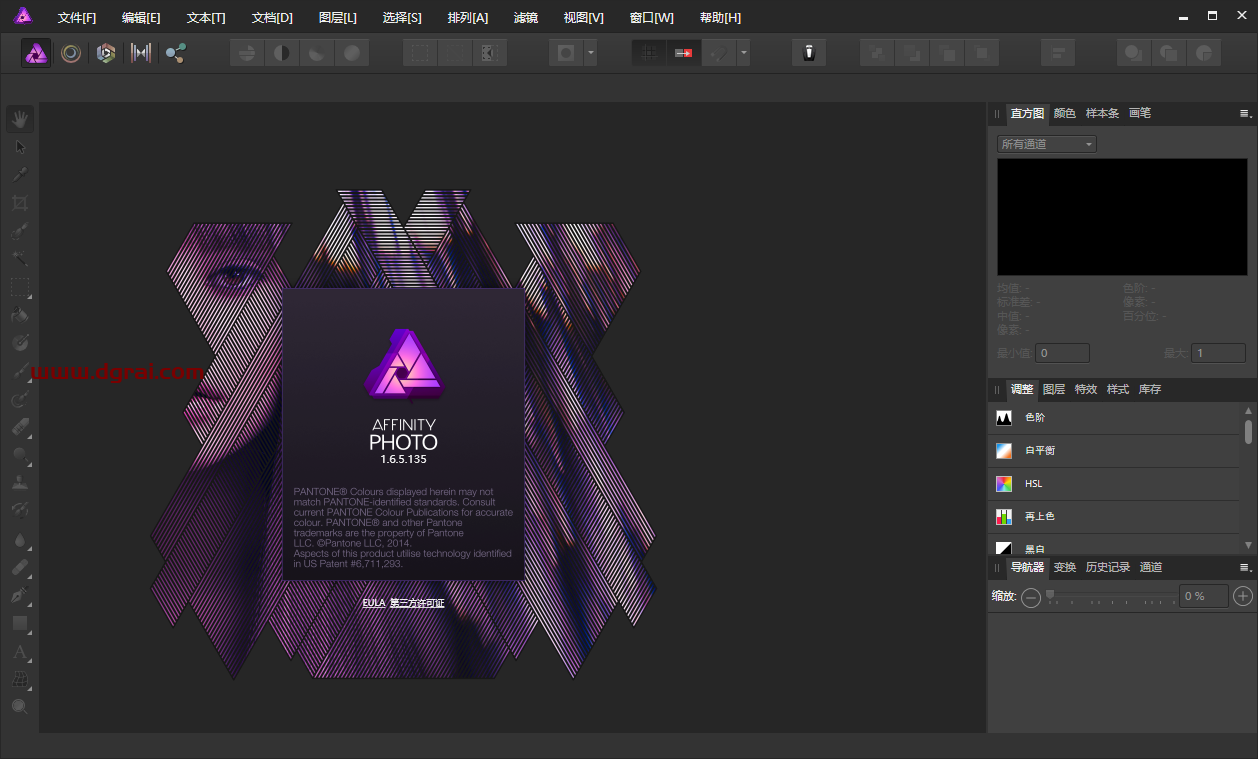Image resolution: width=1258 pixels, height=759 pixels.
Task: Select the Move tool arrow
Action: (x=20, y=147)
